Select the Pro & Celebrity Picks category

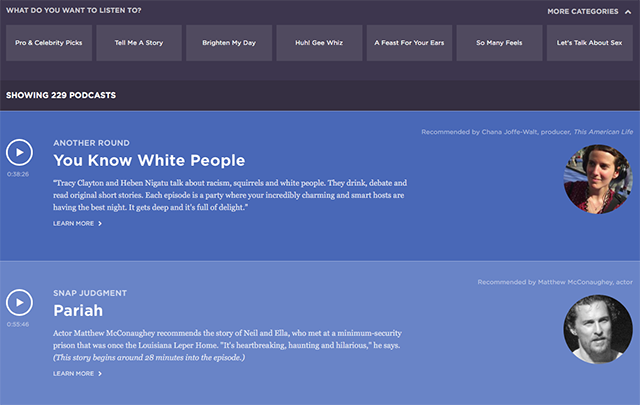pyautogui.click(x=49, y=43)
